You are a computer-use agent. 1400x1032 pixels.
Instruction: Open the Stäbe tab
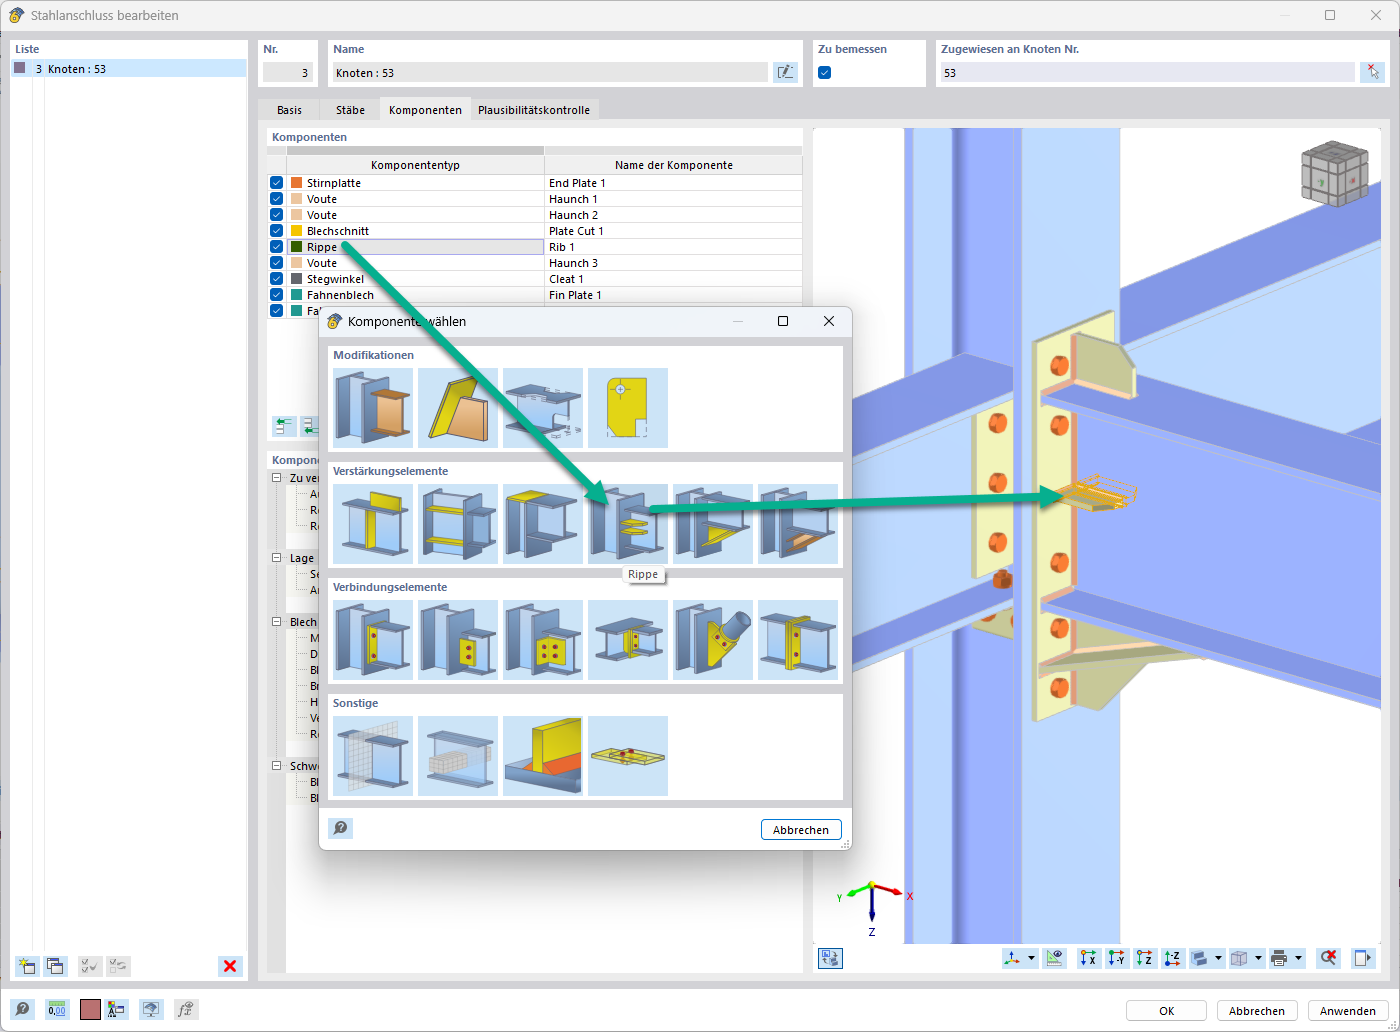(350, 110)
